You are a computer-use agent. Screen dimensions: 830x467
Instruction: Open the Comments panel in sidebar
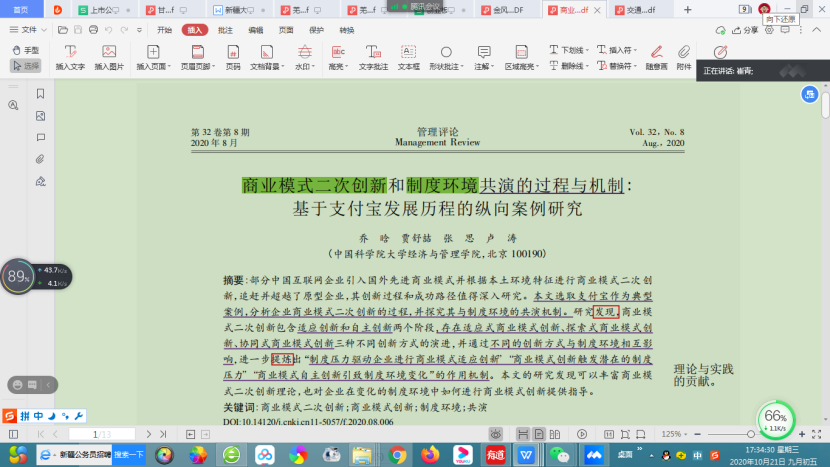40,138
